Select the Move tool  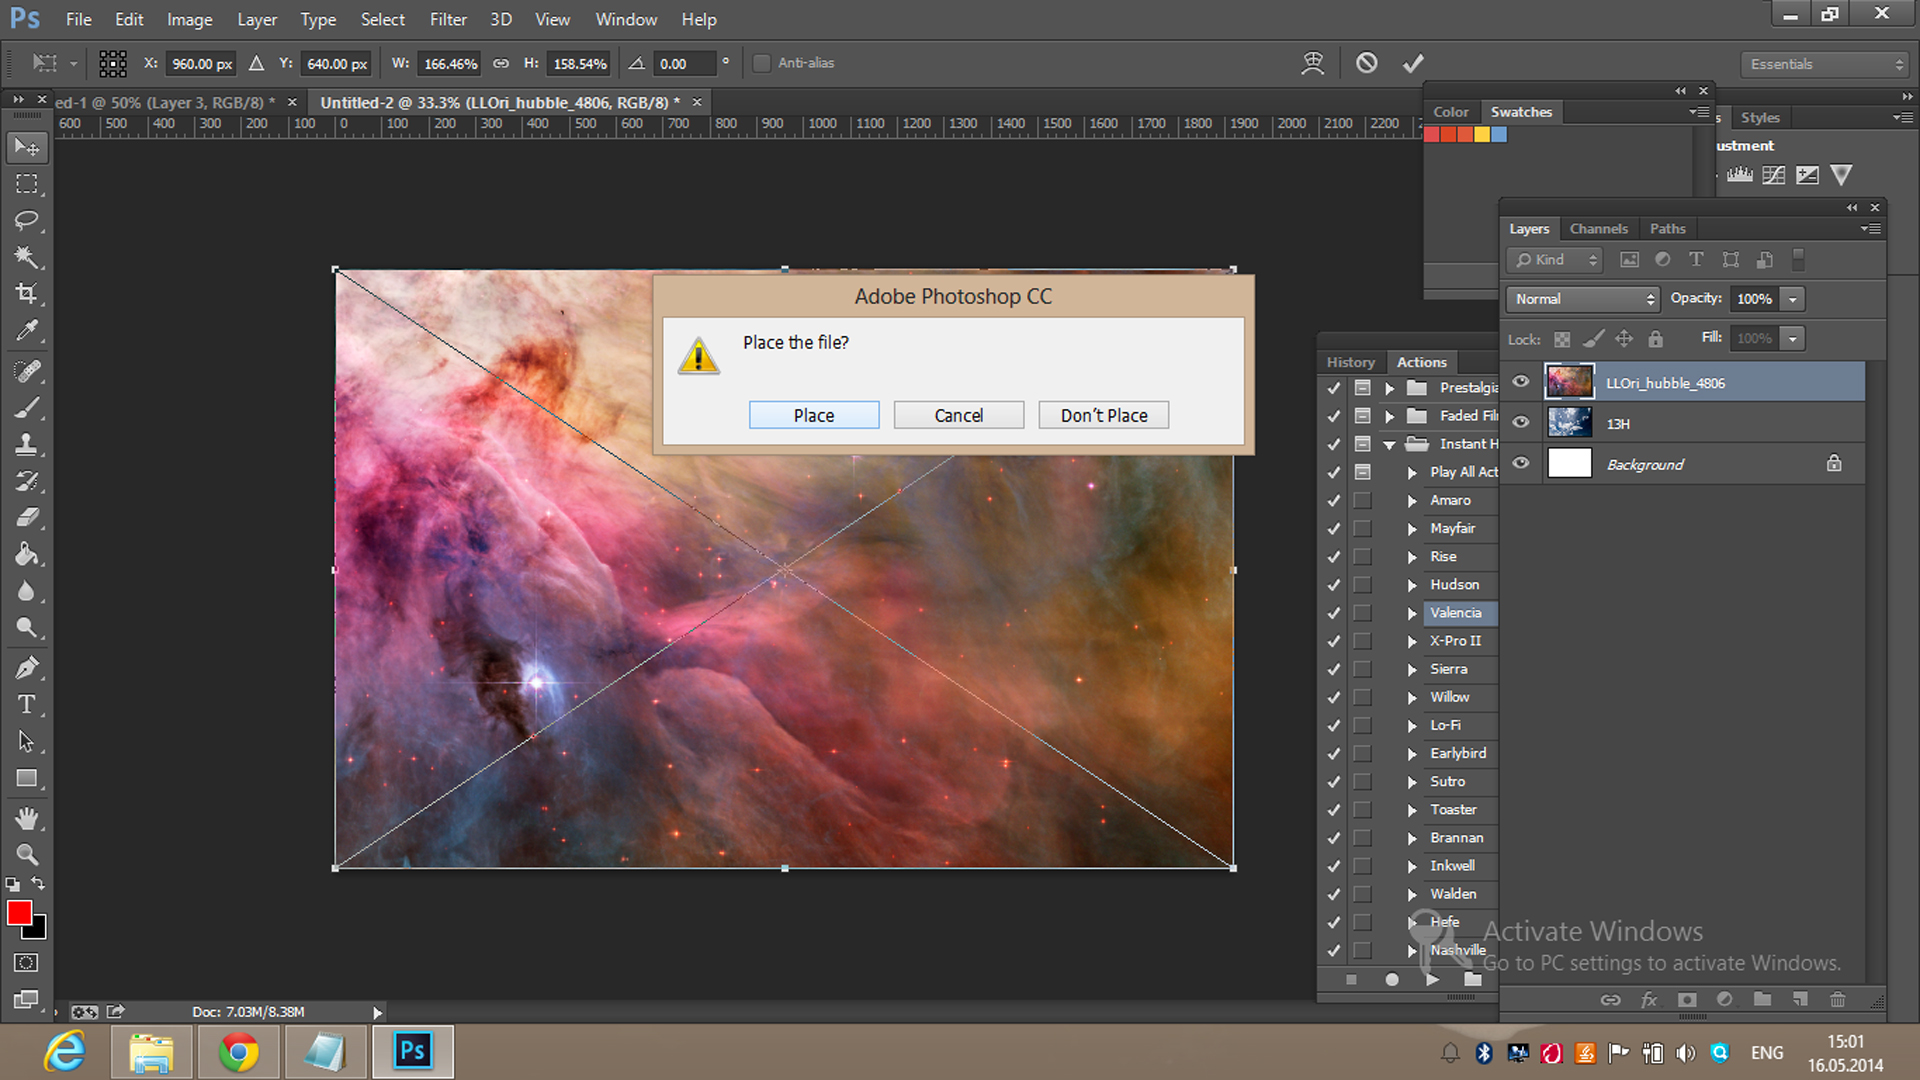27,147
